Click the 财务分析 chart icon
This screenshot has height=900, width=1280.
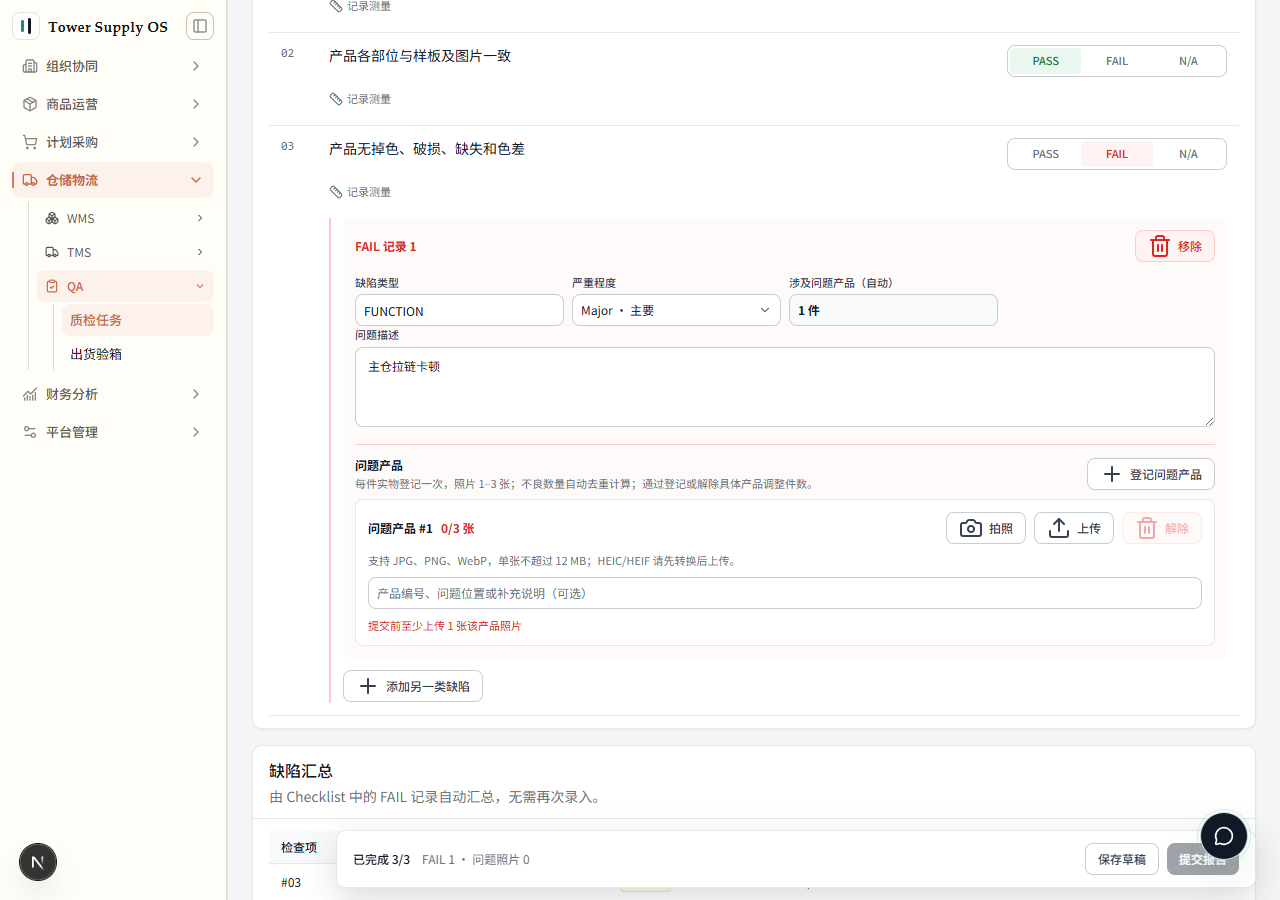coord(30,394)
